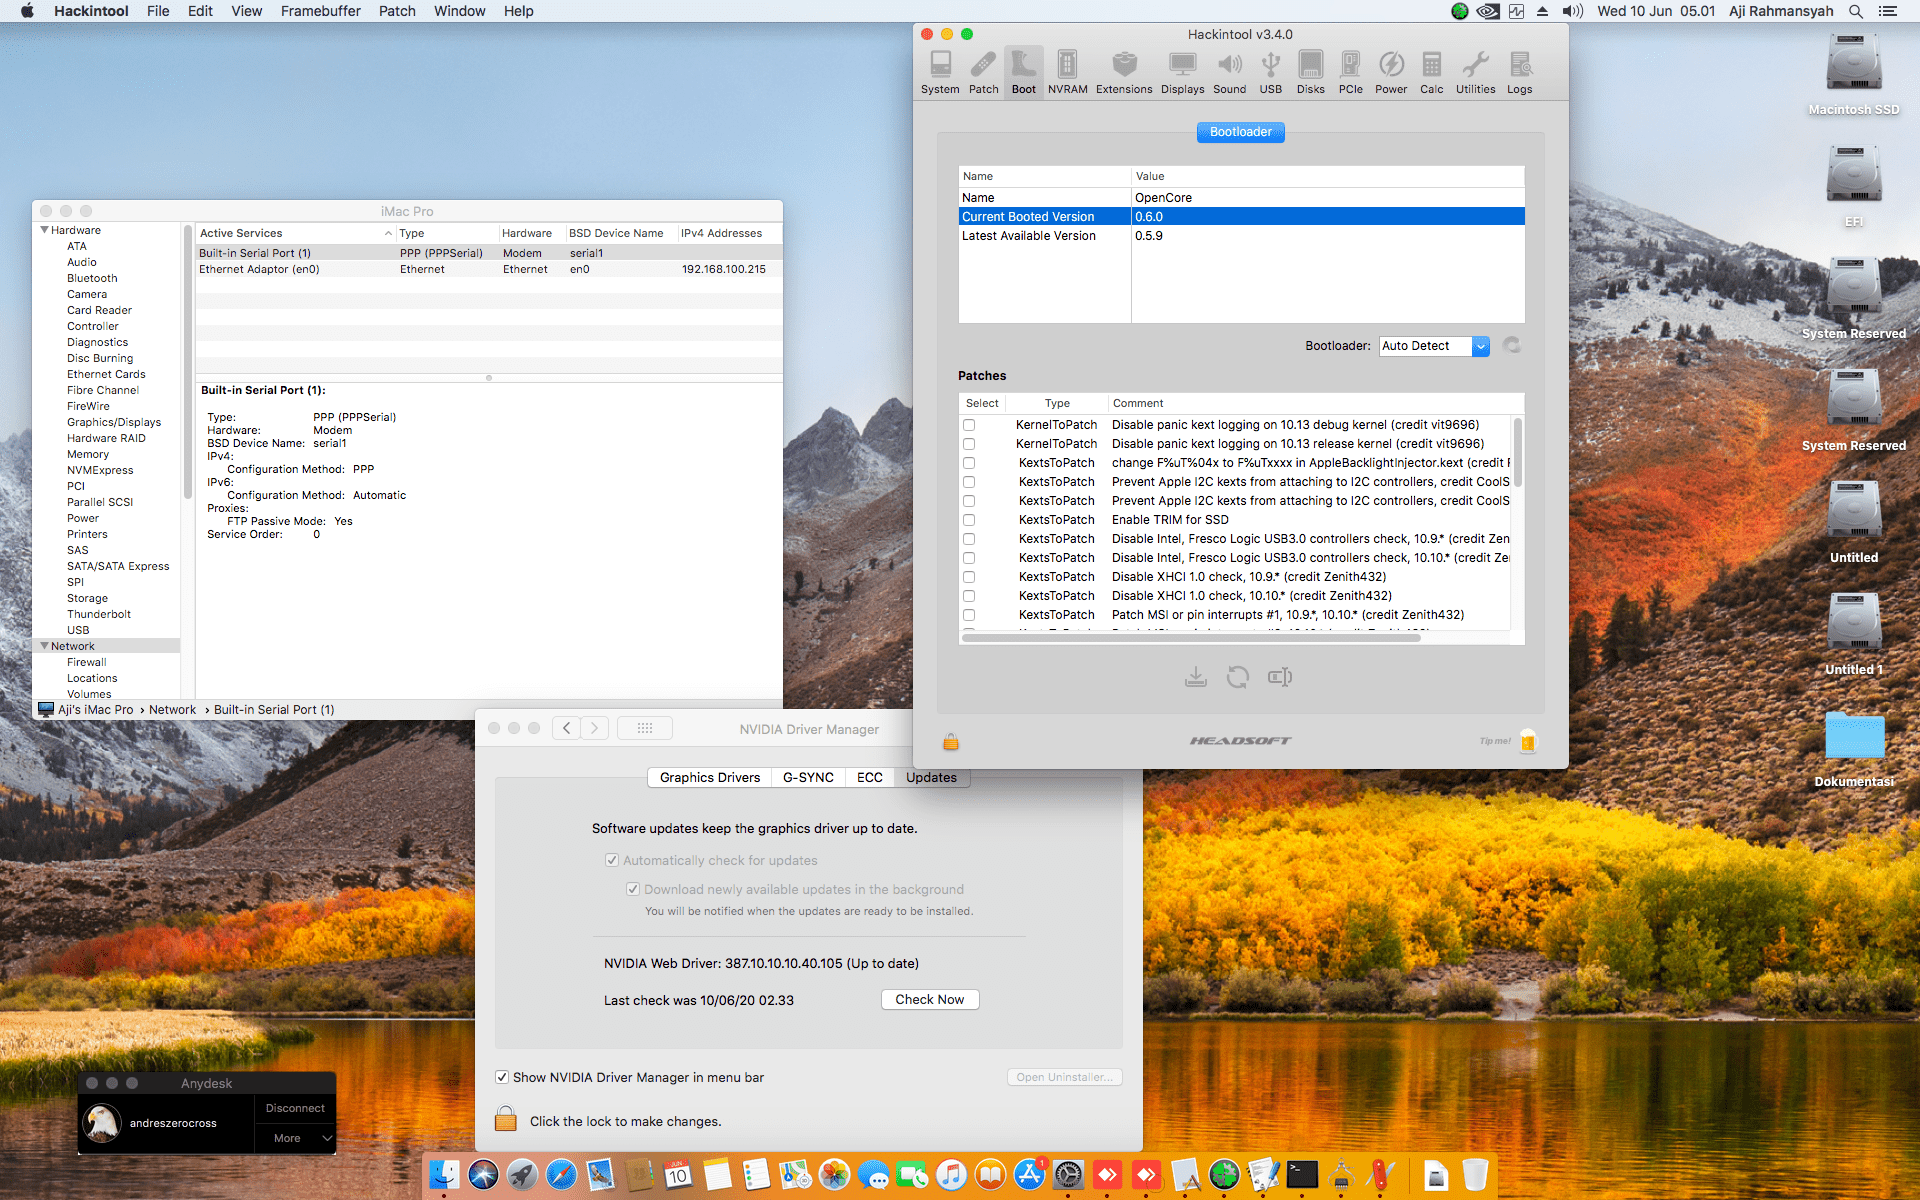Open the Dokumentasi folder on the desktop
1920x1200 pixels.
[x=1854, y=747]
